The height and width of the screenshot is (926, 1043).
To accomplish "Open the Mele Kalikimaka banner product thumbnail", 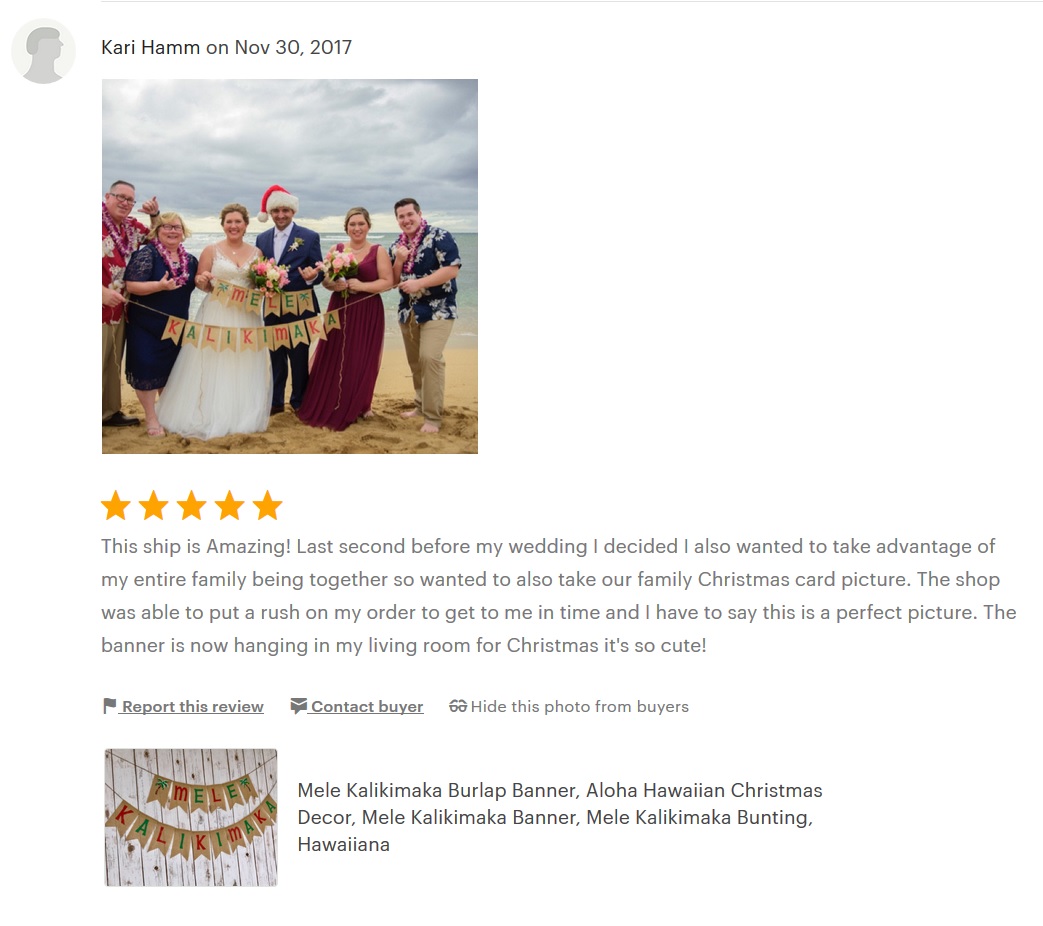I will pyautogui.click(x=191, y=818).
